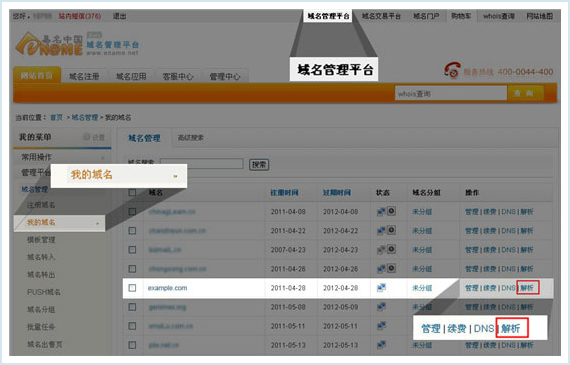Open 模板管理 in the sidebar
Image resolution: width=570 pixels, height=365 pixels.
pyautogui.click(x=41, y=240)
